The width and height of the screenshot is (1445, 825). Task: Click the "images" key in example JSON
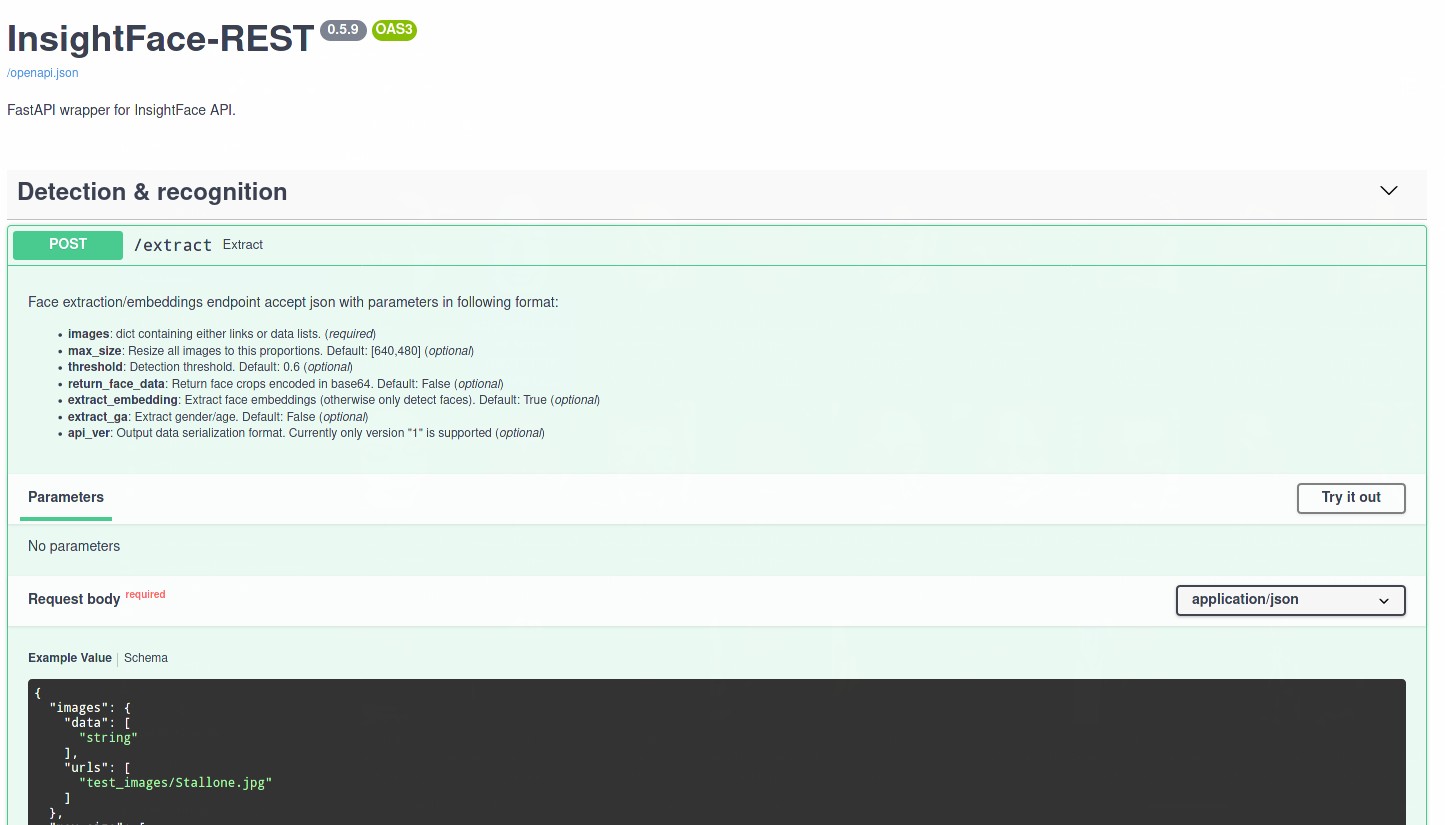[79, 707]
